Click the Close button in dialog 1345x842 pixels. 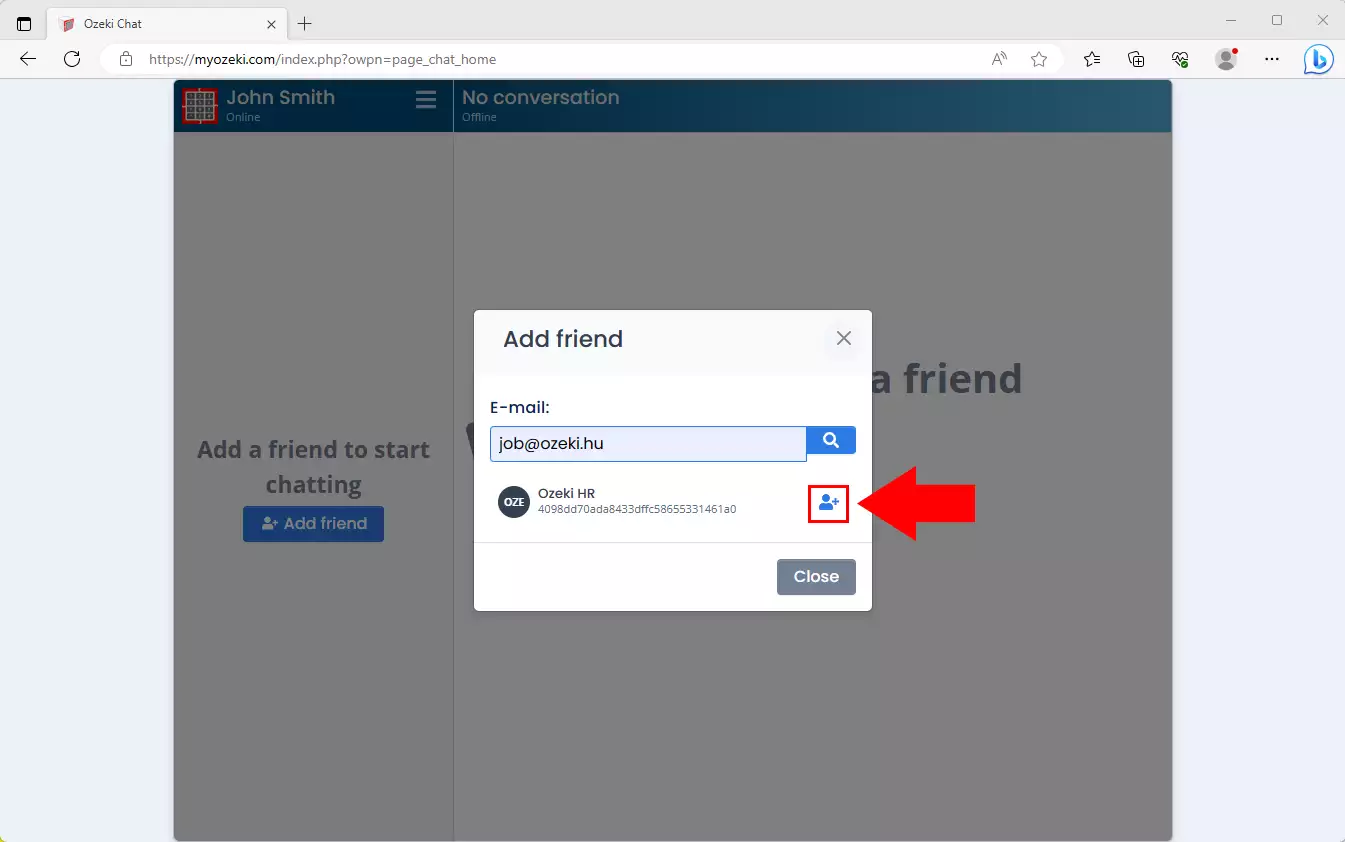tap(816, 577)
